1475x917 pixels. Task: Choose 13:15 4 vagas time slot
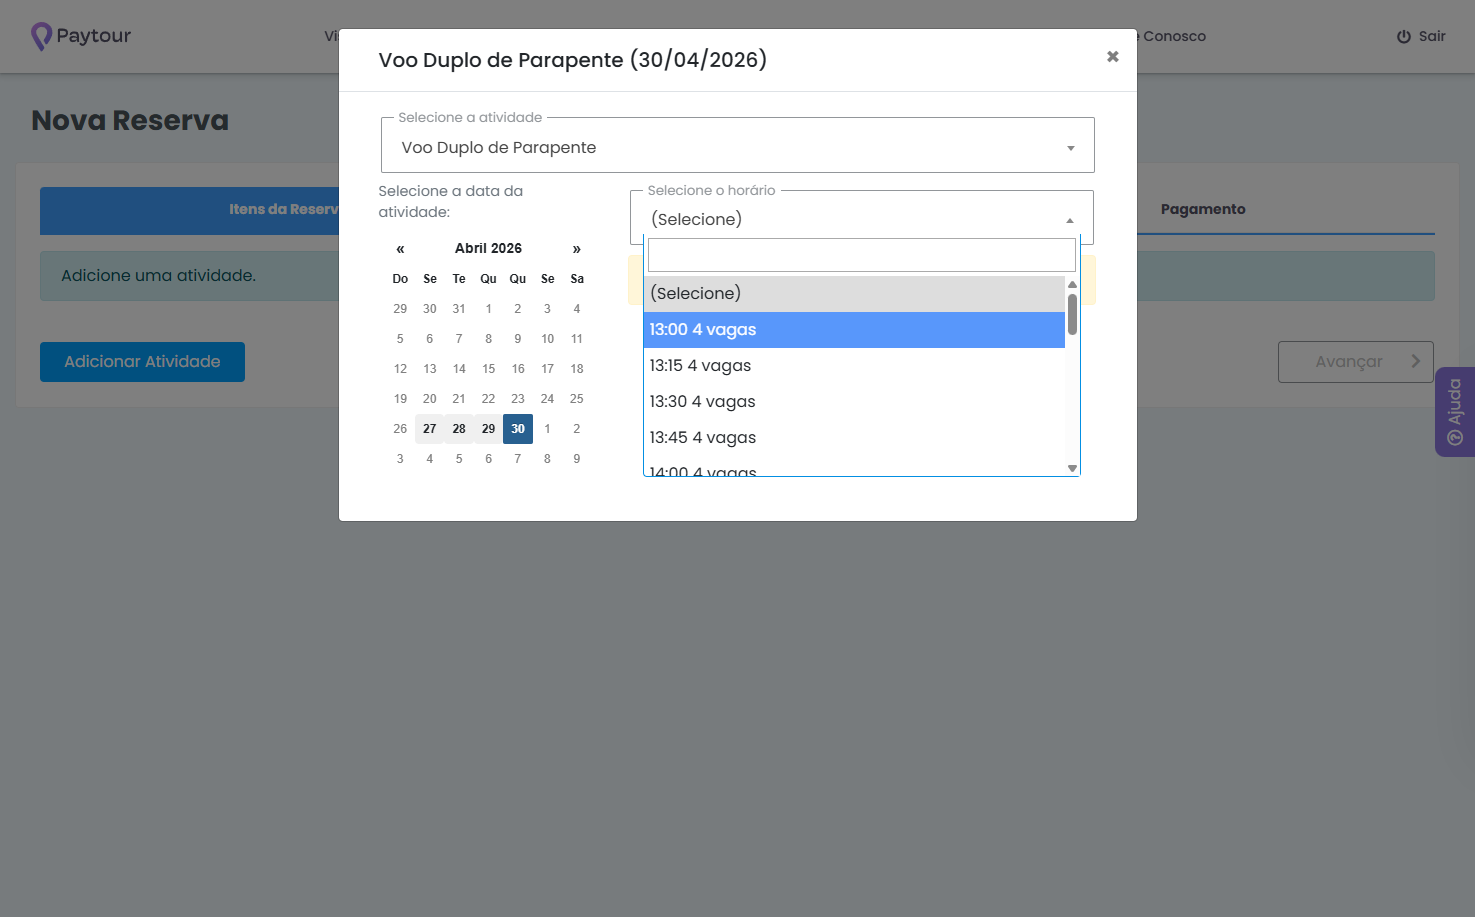(x=854, y=365)
